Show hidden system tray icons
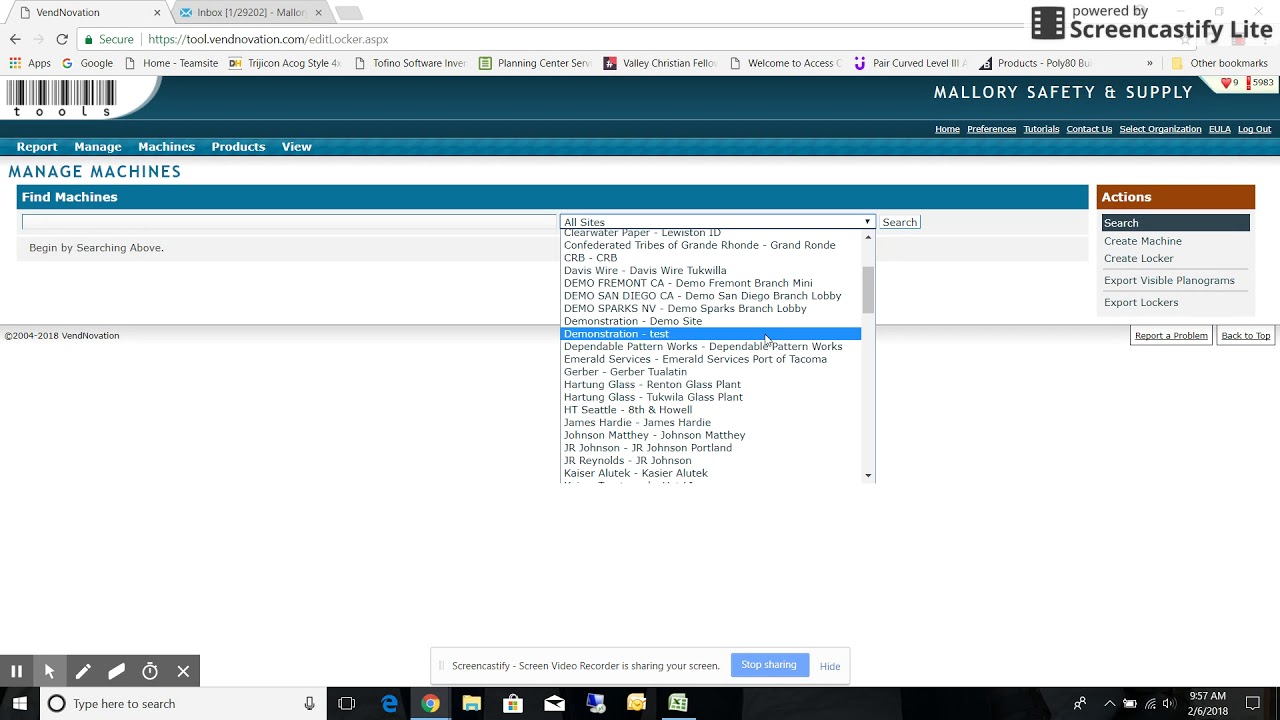The height and width of the screenshot is (720, 1280). 1109,704
